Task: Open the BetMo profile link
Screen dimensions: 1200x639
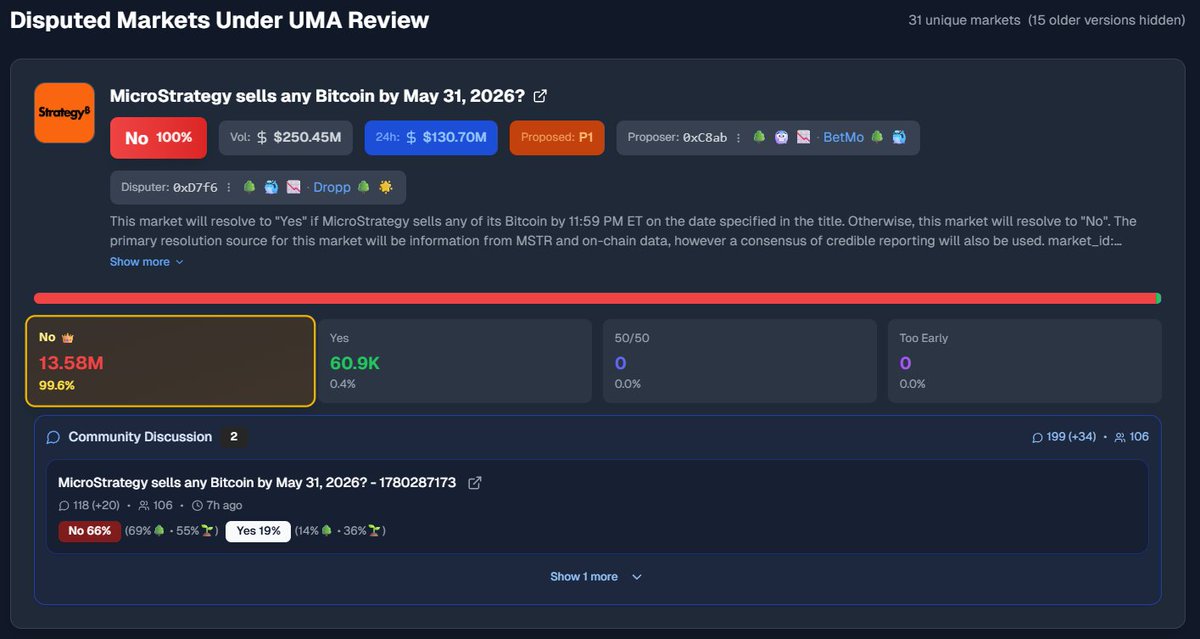Action: click(843, 137)
